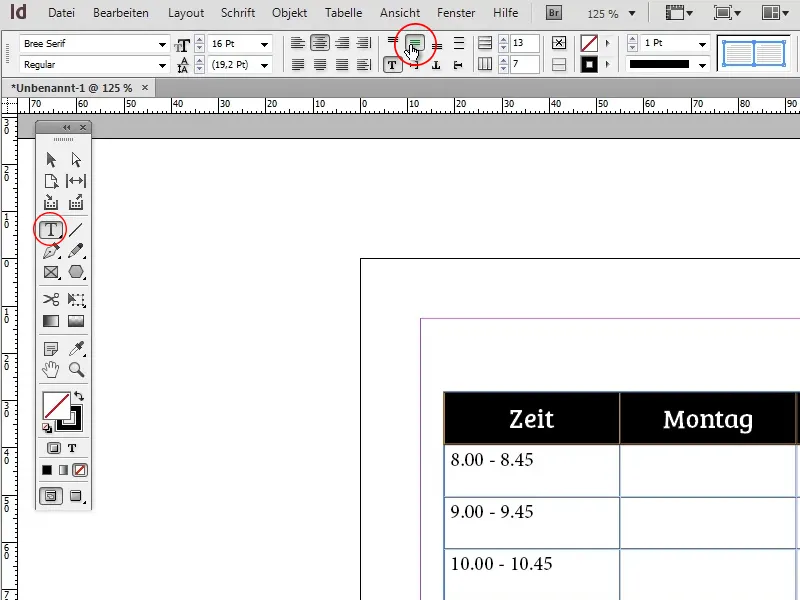Click the merge cells icon
The image size is (800, 600).
pos(559,43)
